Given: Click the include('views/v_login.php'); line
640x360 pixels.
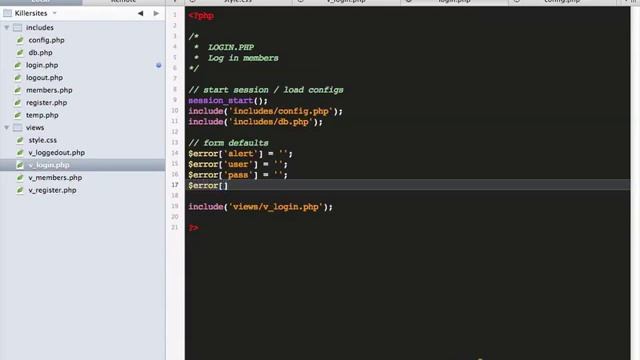Looking at the screenshot, I should (x=260, y=207).
